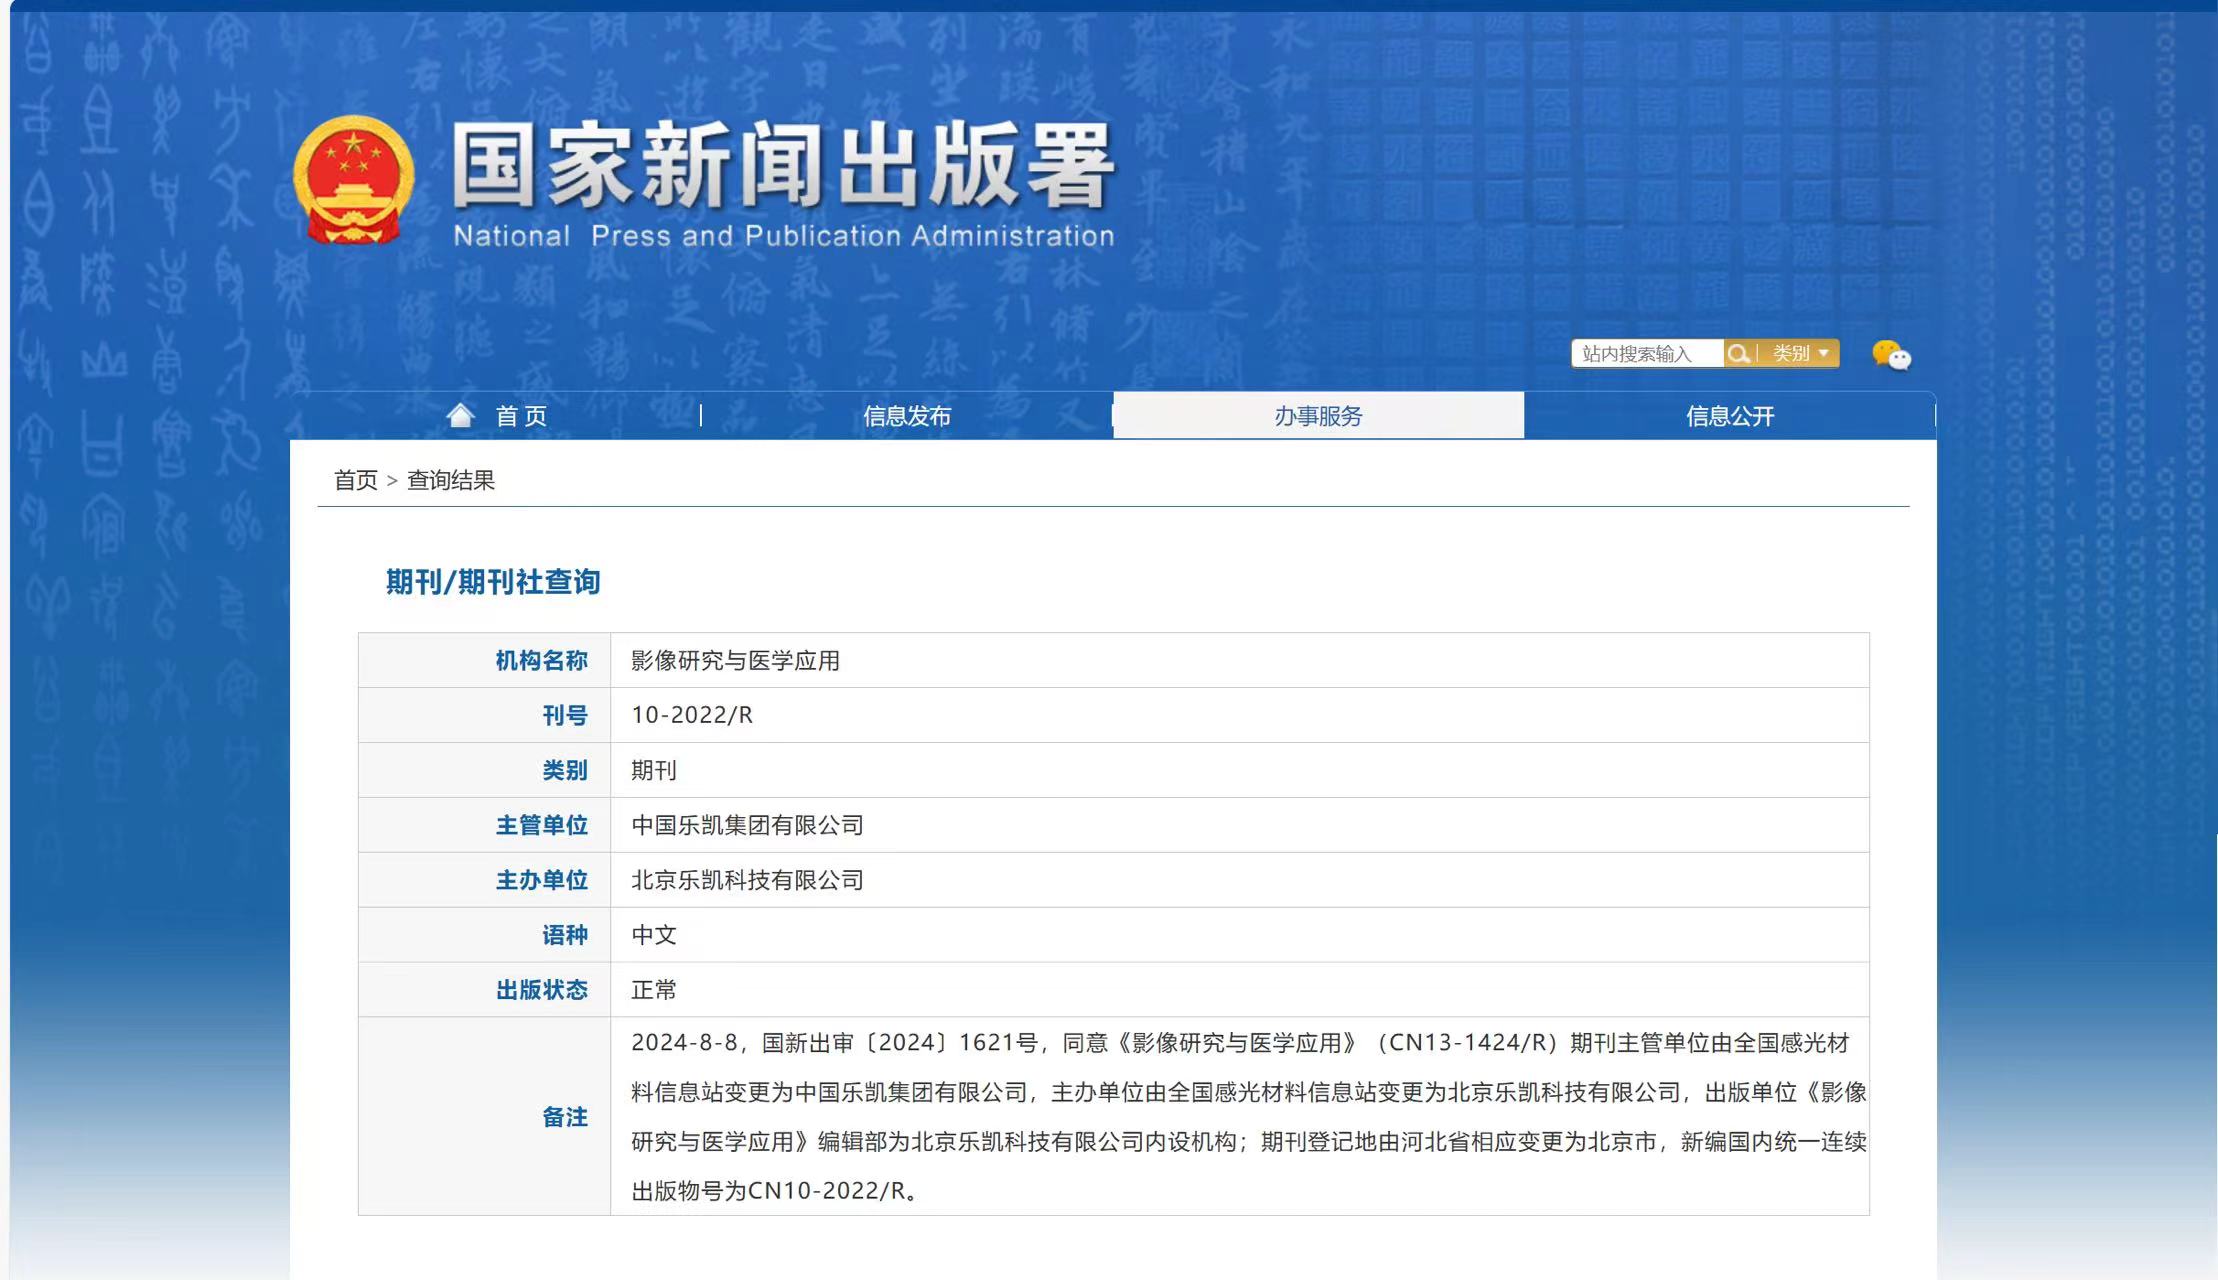
Task: Click 查询结果 breadcrumb text
Action: coord(451,480)
